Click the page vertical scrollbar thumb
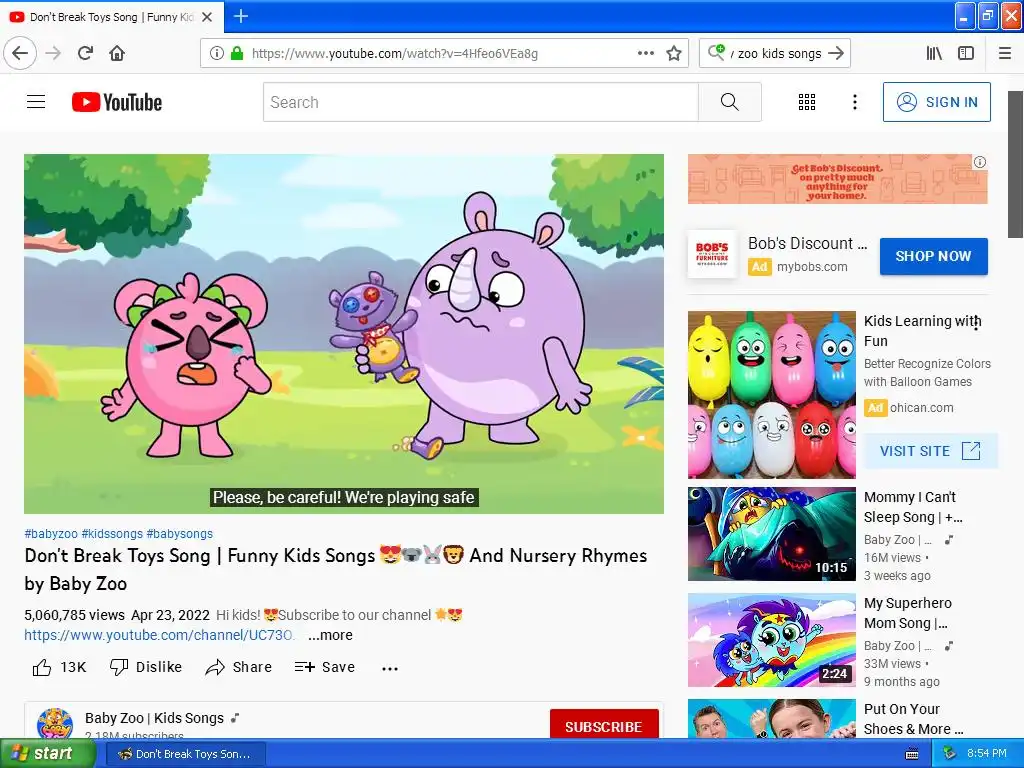1024x768 pixels. tap(1015, 165)
